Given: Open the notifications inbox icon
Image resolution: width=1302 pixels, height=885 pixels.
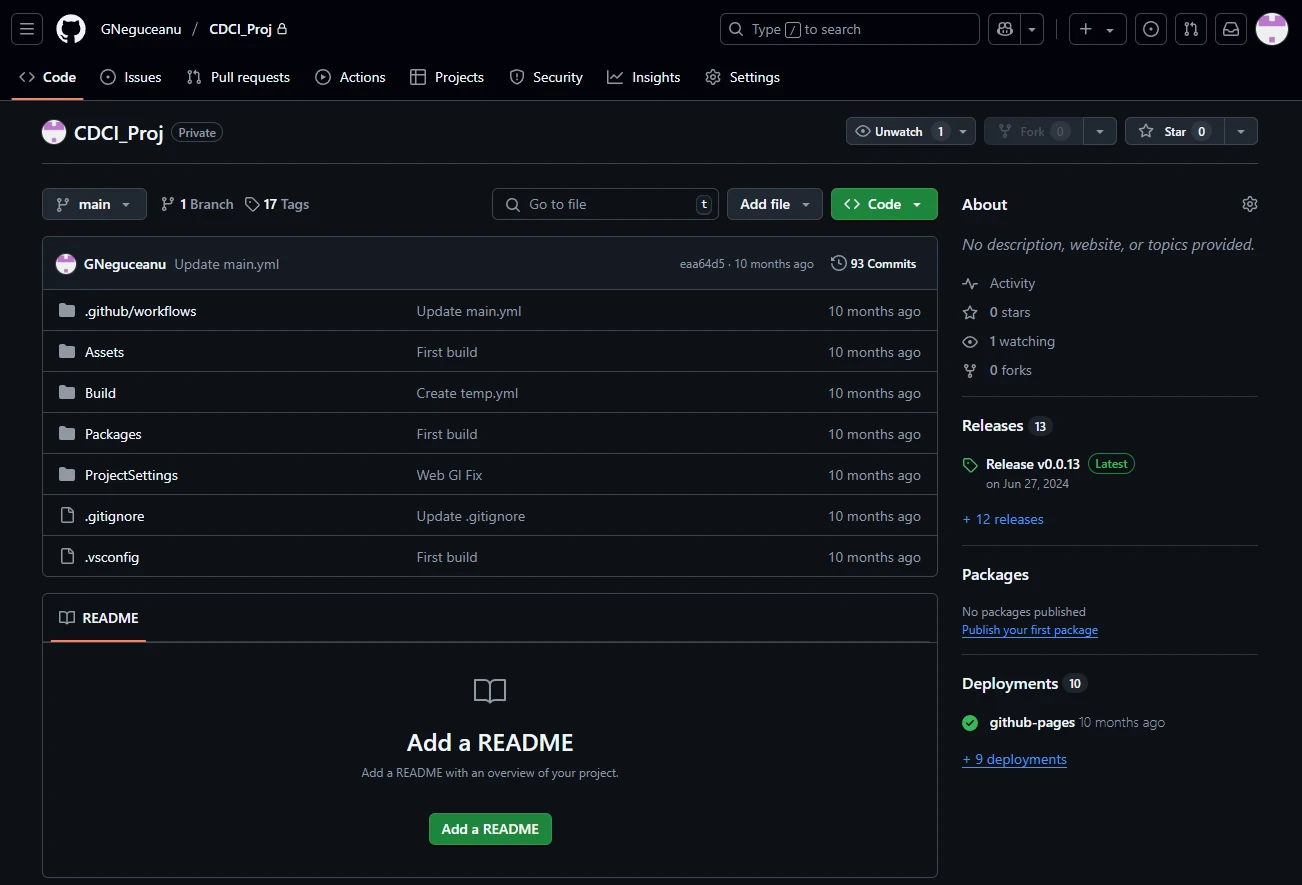Looking at the screenshot, I should click(x=1231, y=28).
